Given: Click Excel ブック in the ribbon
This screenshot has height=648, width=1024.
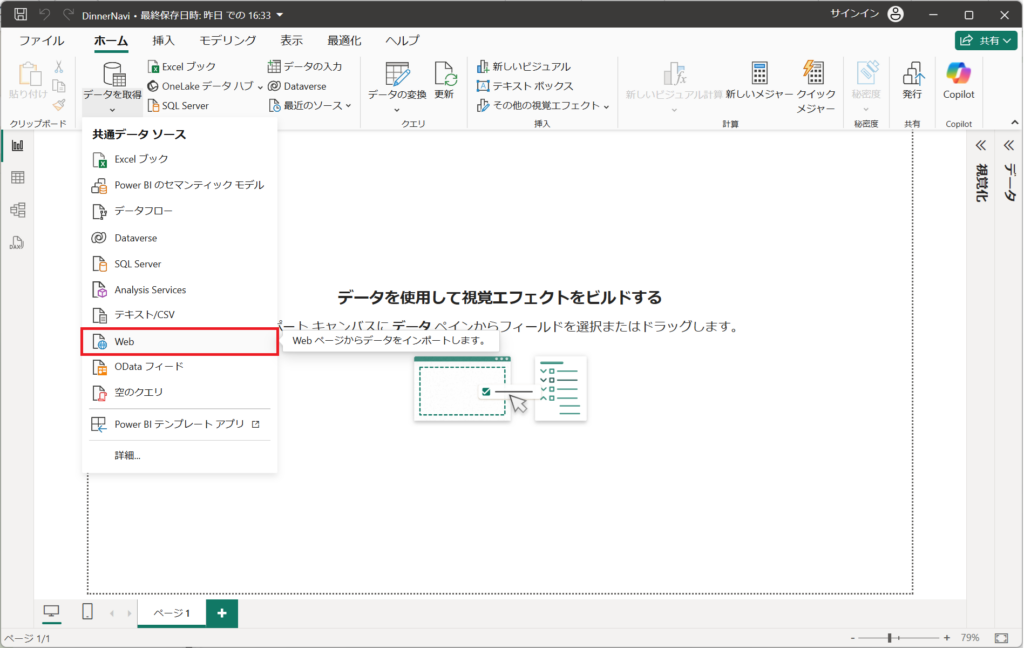Looking at the screenshot, I should 181,67.
